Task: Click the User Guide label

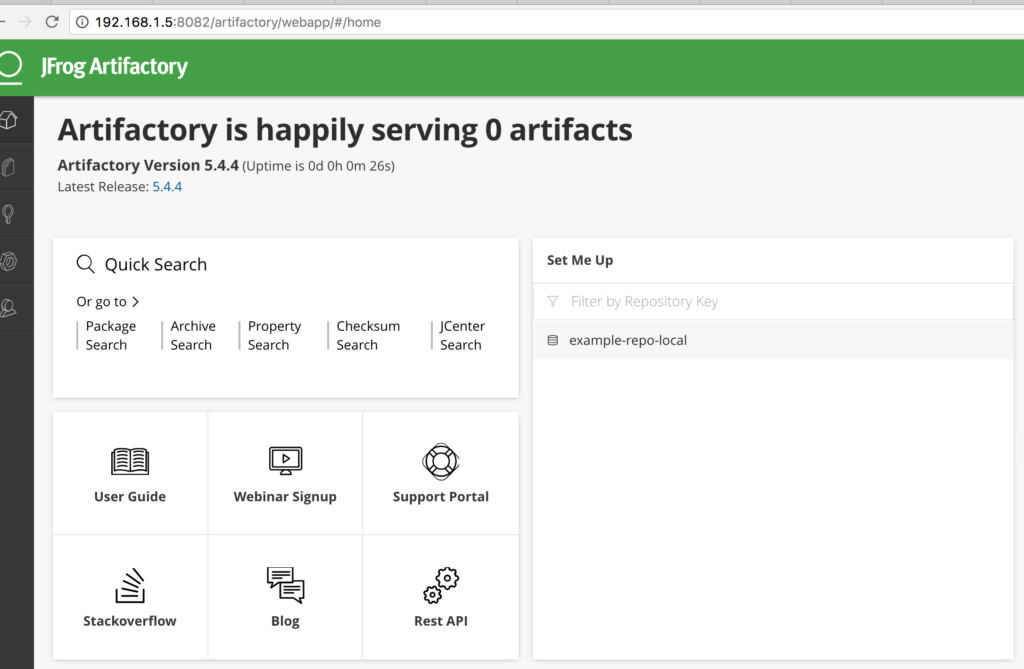Action: pos(130,497)
